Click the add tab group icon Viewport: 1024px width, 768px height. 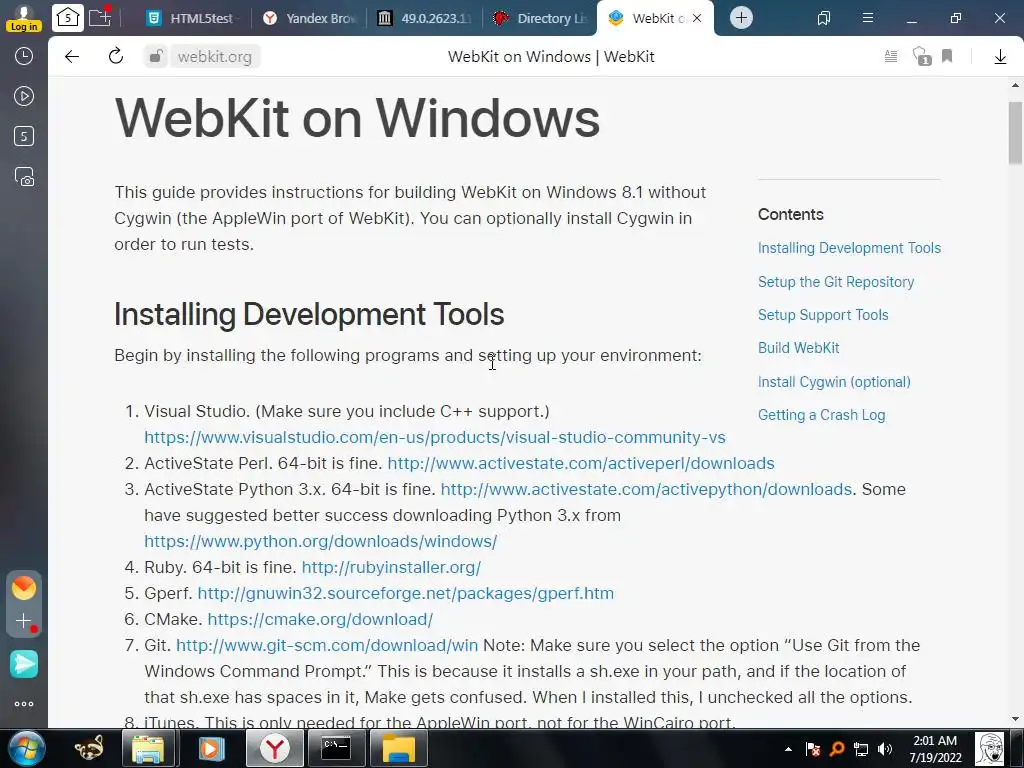[100, 17]
